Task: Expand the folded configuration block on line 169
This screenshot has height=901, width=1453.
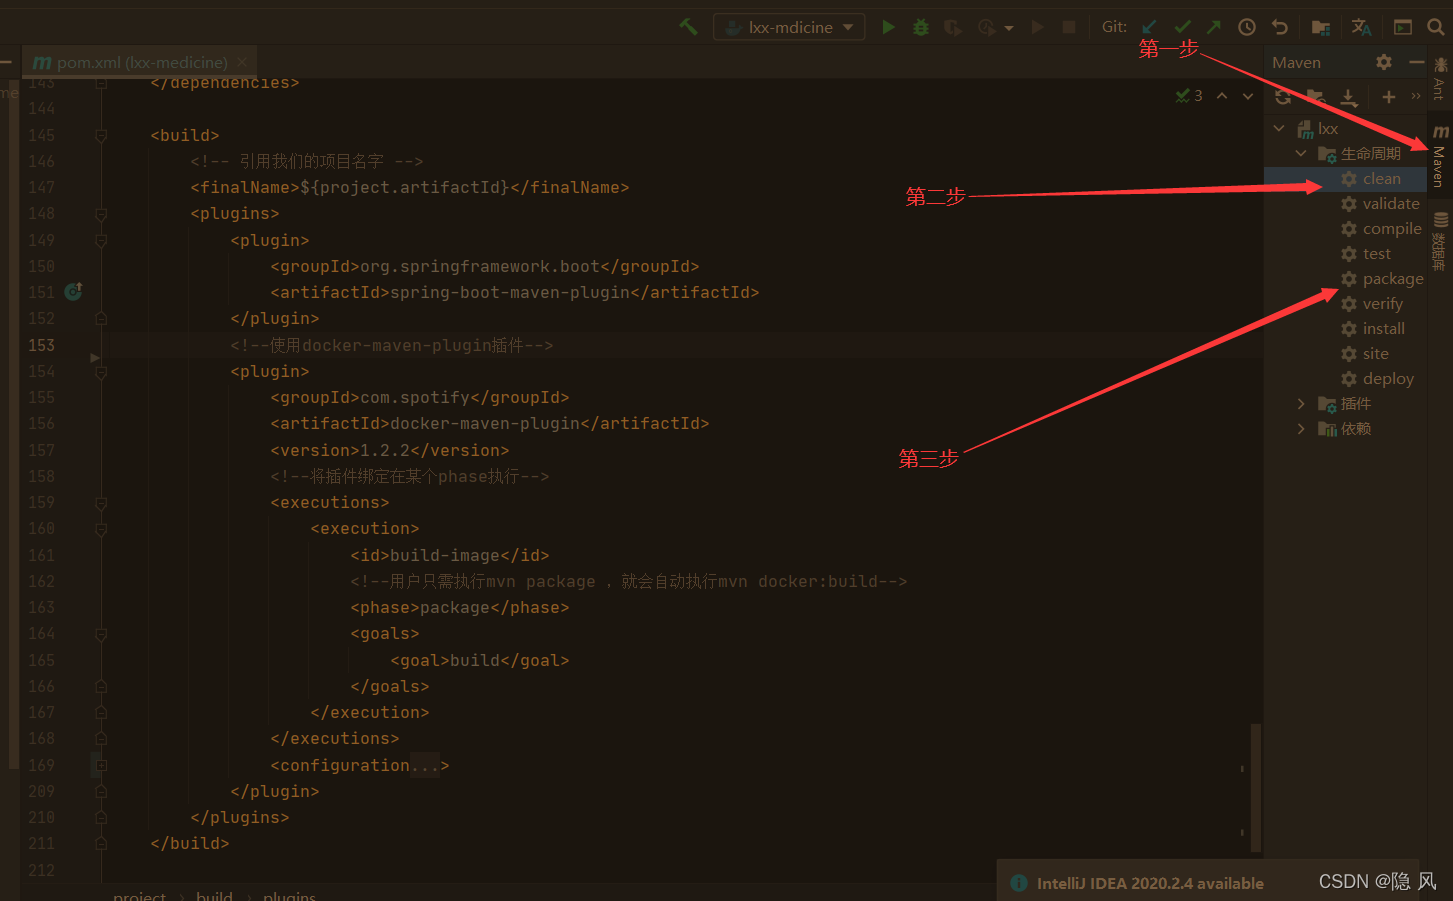Action: click(101, 765)
